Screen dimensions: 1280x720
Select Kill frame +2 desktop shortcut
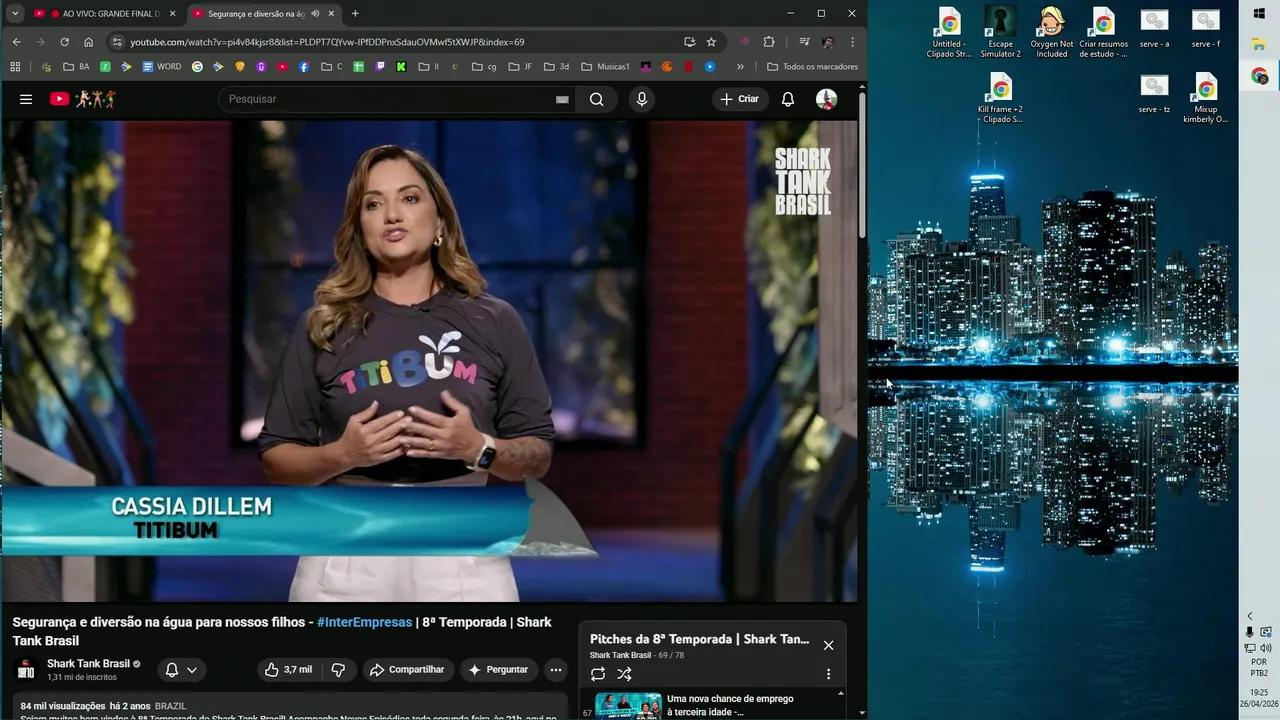[x=1000, y=98]
